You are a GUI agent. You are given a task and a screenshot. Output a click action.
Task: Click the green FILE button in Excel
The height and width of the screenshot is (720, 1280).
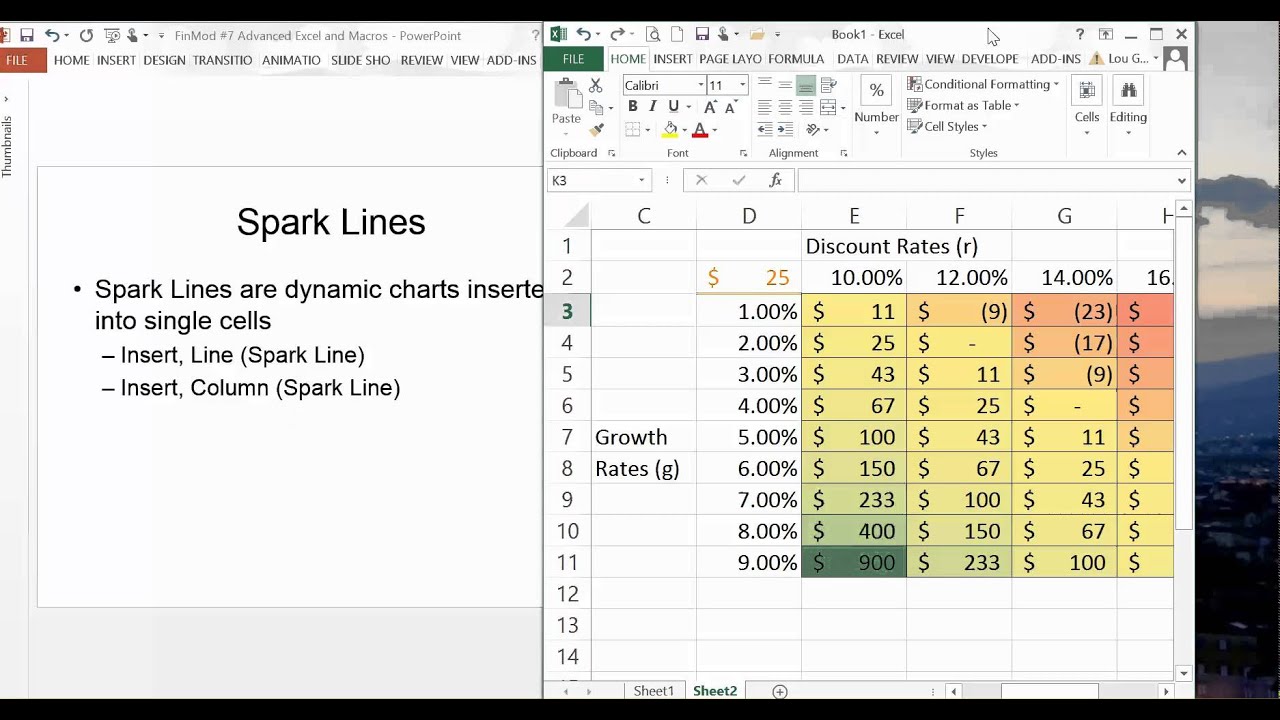[x=573, y=59]
